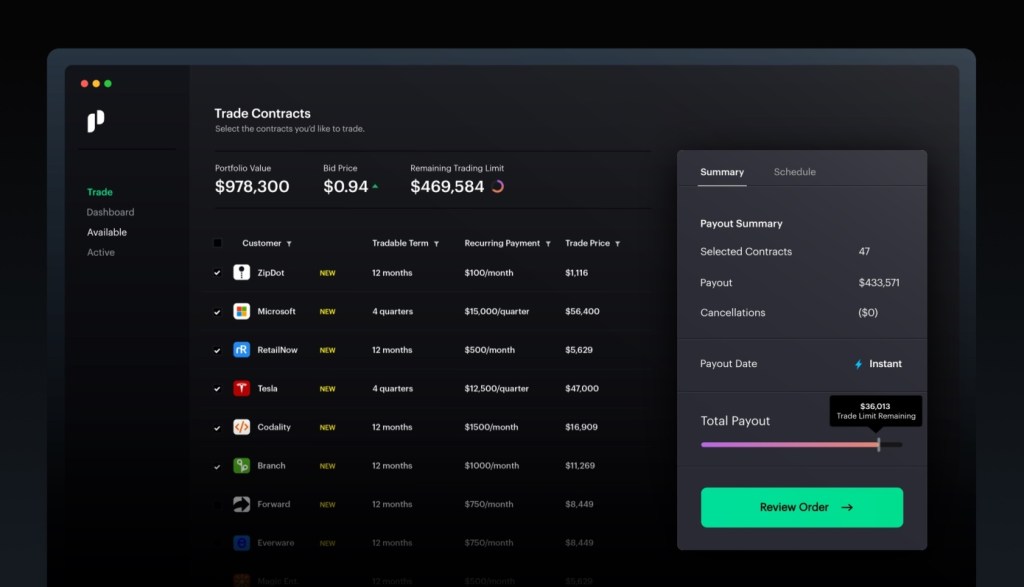Click the Codality company icon
The height and width of the screenshot is (587, 1024).
tap(242, 427)
